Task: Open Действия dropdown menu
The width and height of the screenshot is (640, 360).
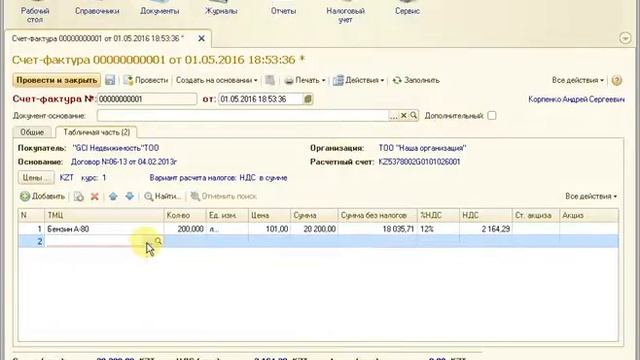Action: [358, 80]
